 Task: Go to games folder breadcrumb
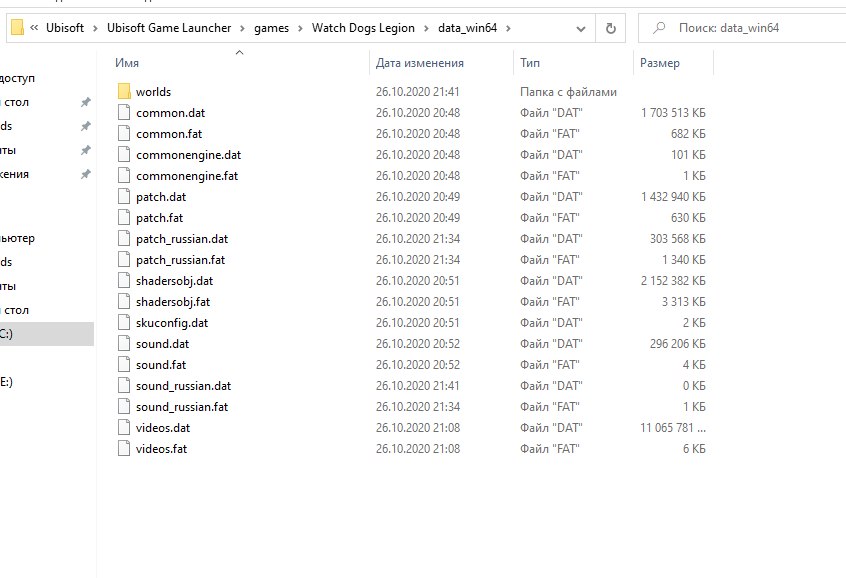(x=271, y=29)
